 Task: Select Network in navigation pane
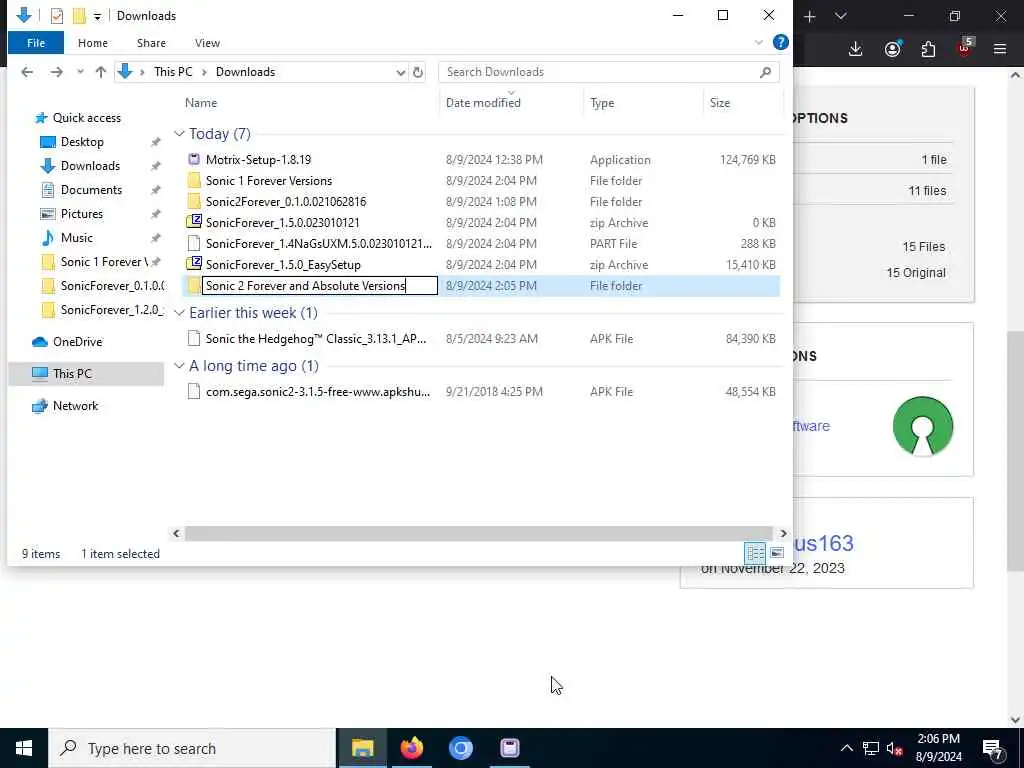(75, 406)
